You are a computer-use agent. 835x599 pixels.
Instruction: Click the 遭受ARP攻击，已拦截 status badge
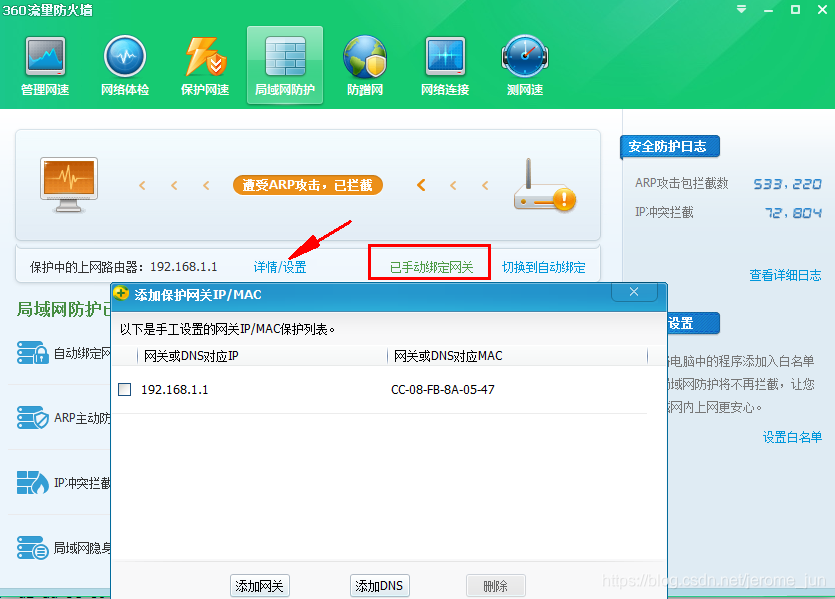(x=308, y=185)
